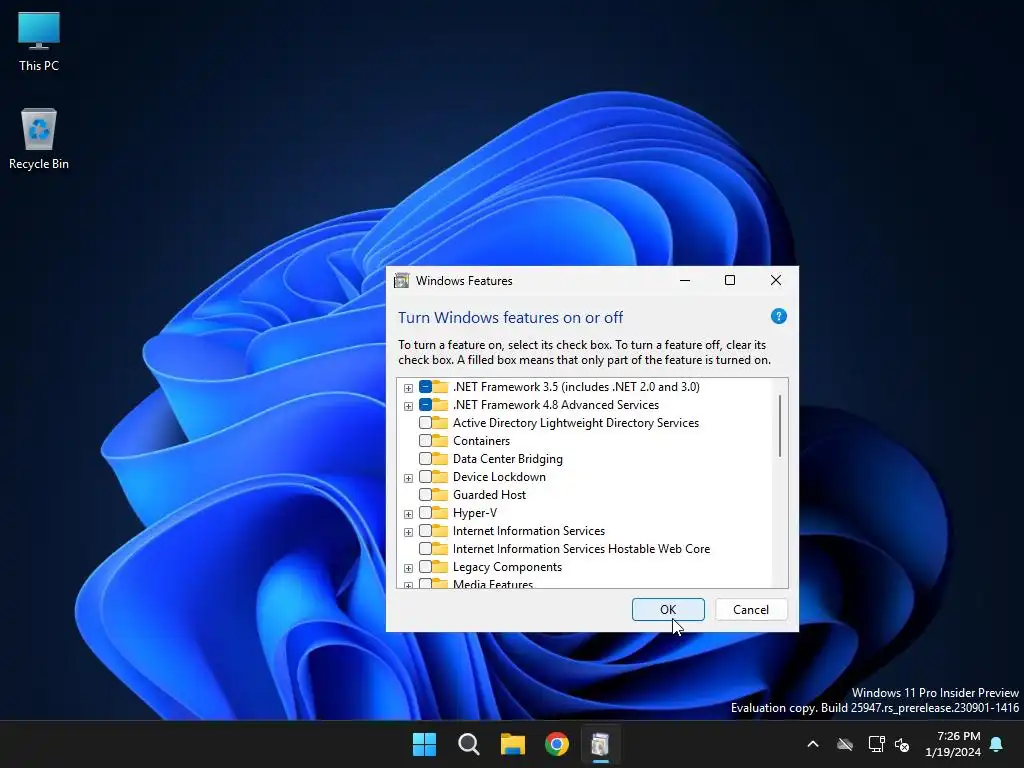Image resolution: width=1024 pixels, height=768 pixels.
Task: Select the Device Lockdown row label
Action: coord(499,477)
